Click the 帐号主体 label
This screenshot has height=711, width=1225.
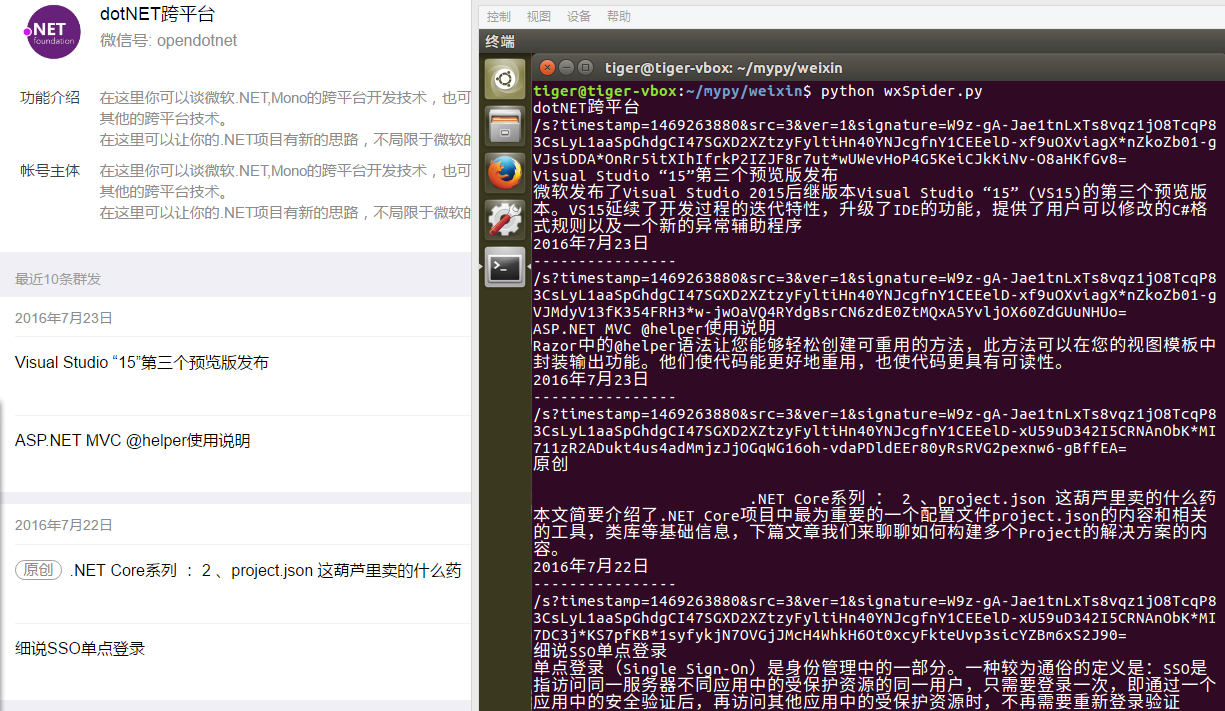coord(50,171)
